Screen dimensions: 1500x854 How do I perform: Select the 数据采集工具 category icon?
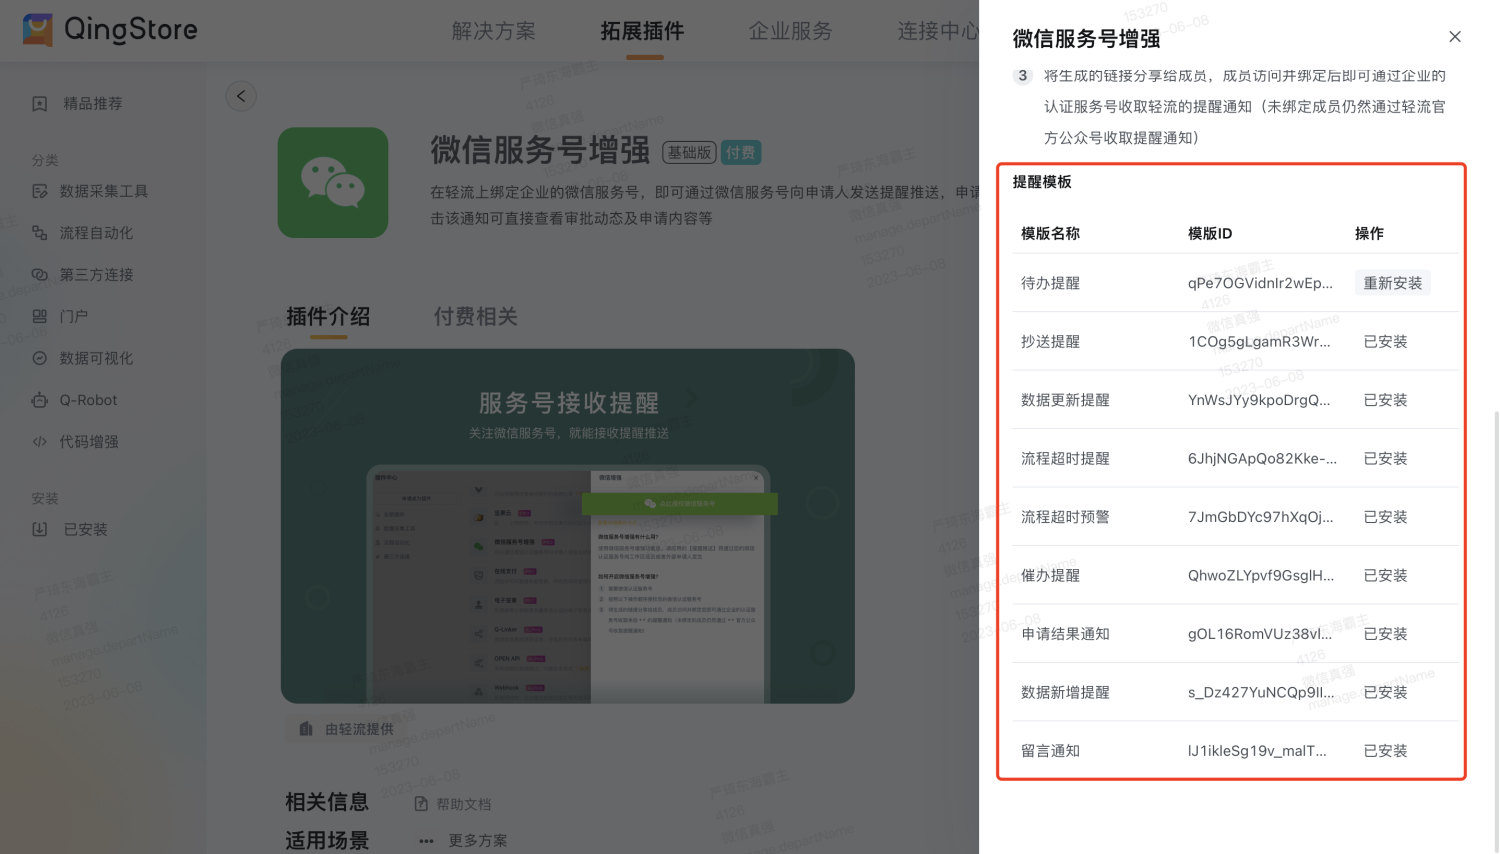(x=40, y=191)
